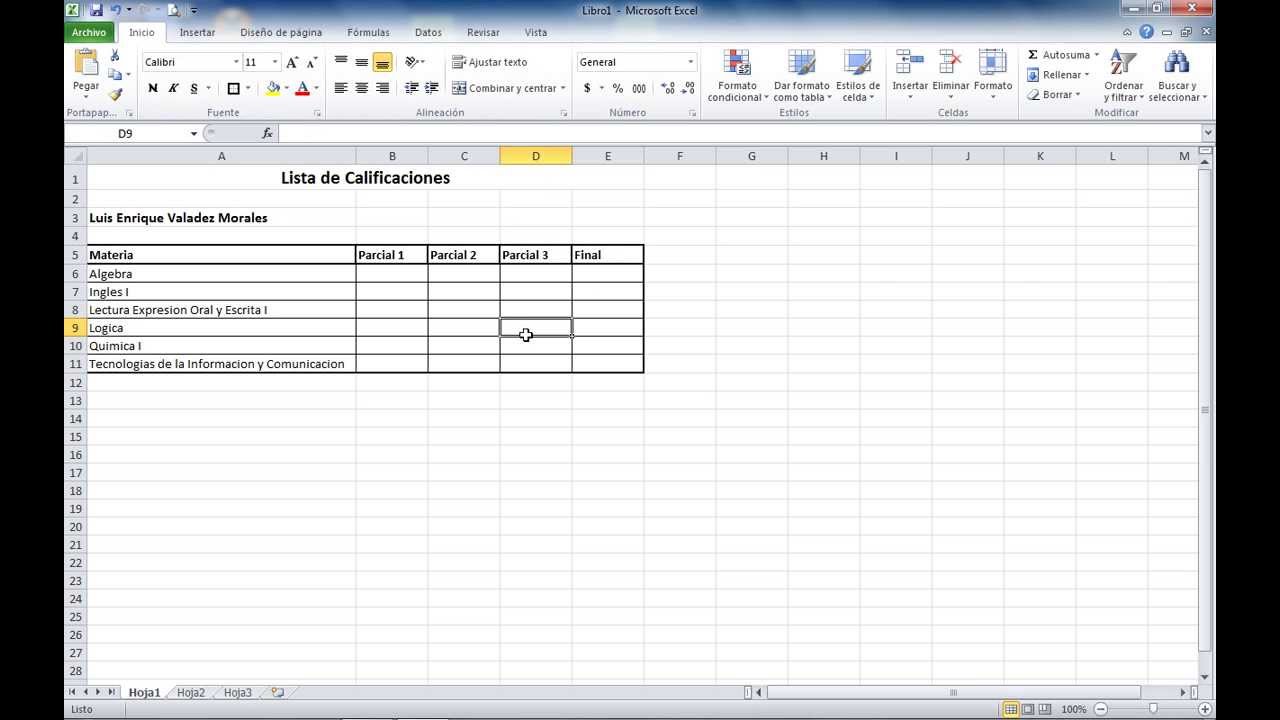1280x720 pixels.
Task: Switch to the Revisar tab
Action: tap(483, 32)
